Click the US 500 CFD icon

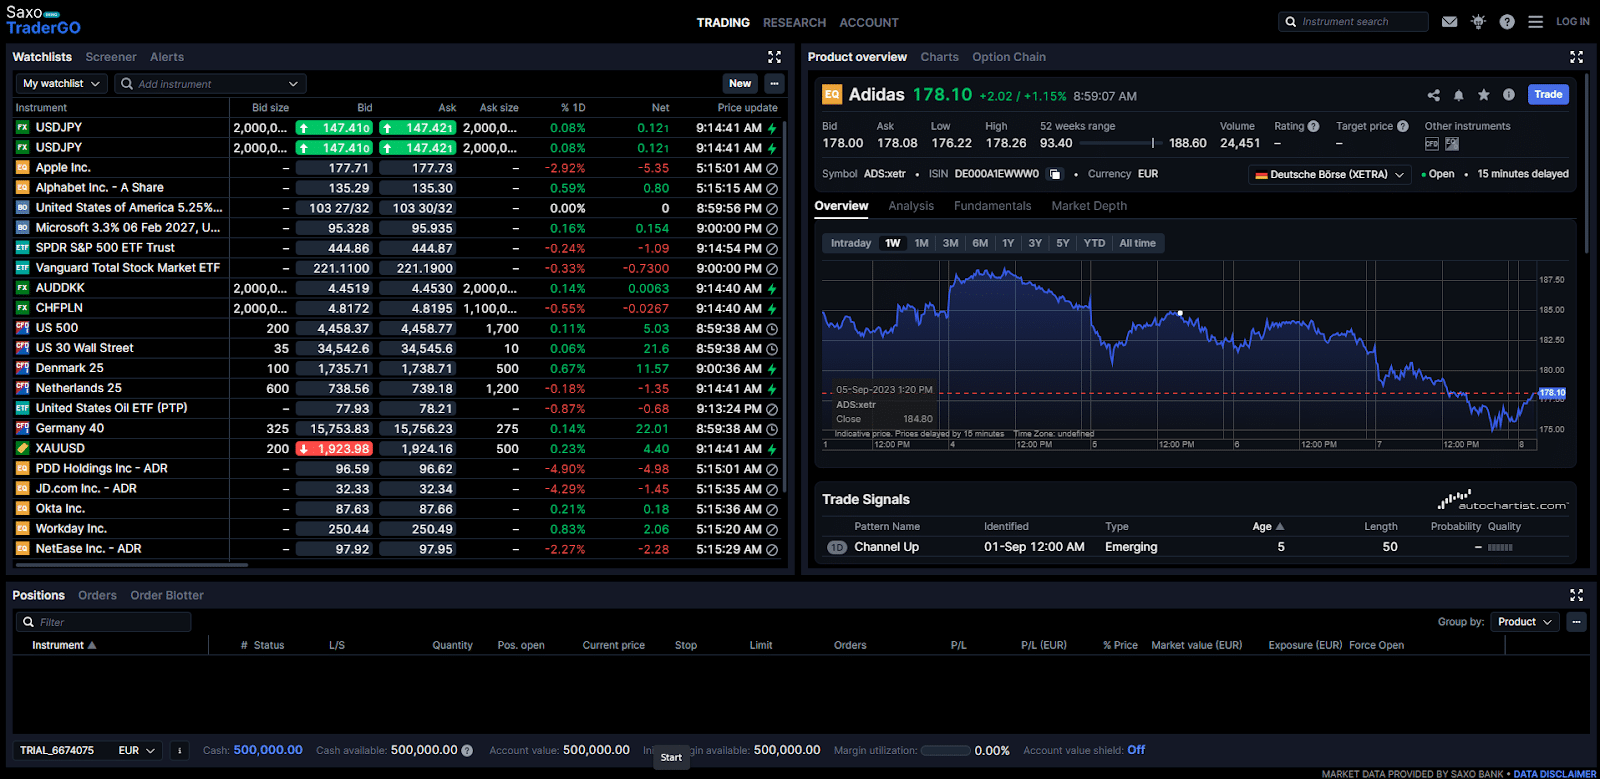click(x=22, y=328)
